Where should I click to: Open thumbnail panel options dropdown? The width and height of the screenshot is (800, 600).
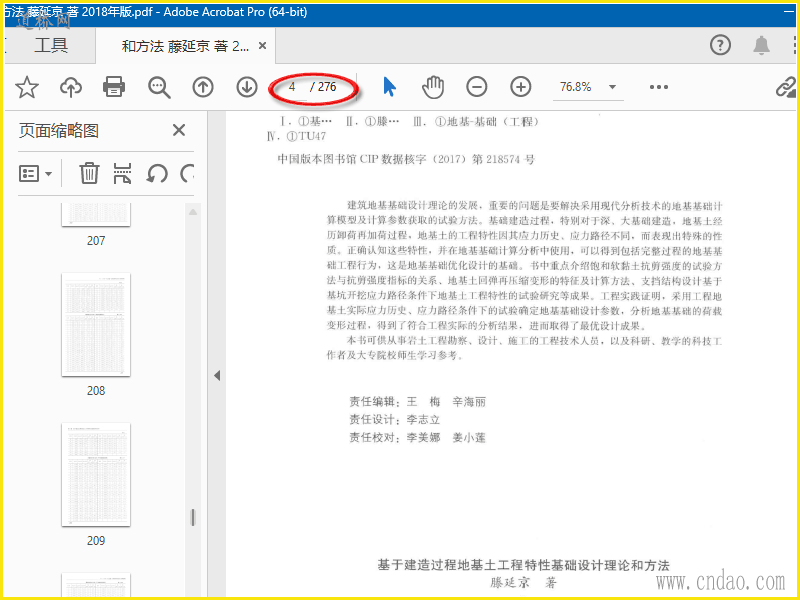click(35, 173)
